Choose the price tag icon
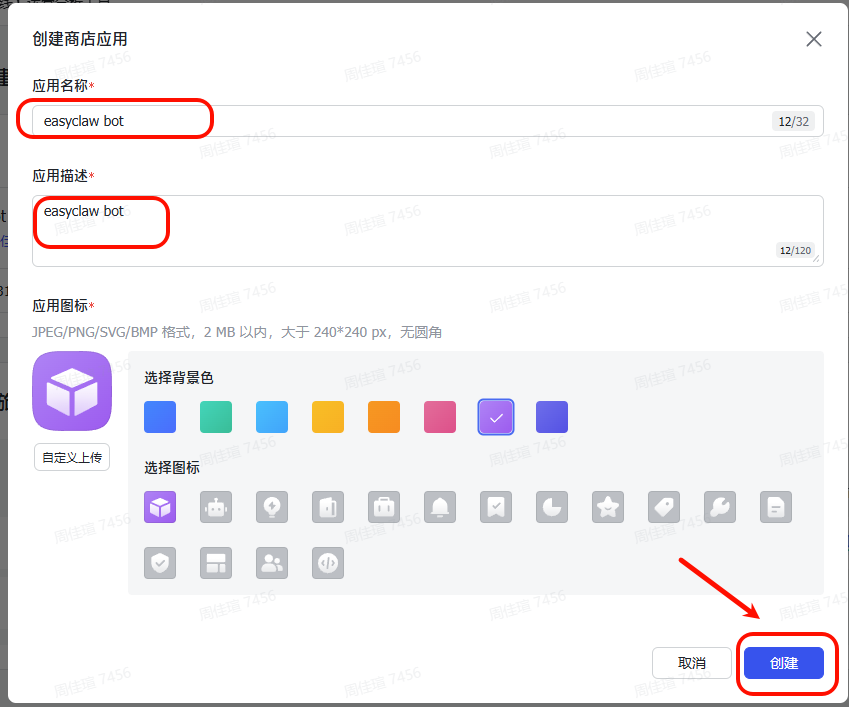Screen dimensions: 849x707 (664, 507)
